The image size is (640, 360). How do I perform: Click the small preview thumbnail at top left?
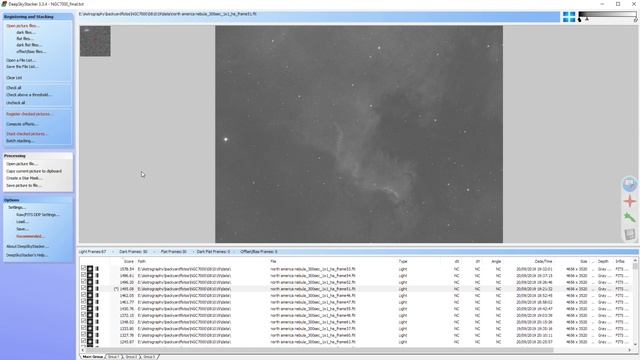coord(95,41)
